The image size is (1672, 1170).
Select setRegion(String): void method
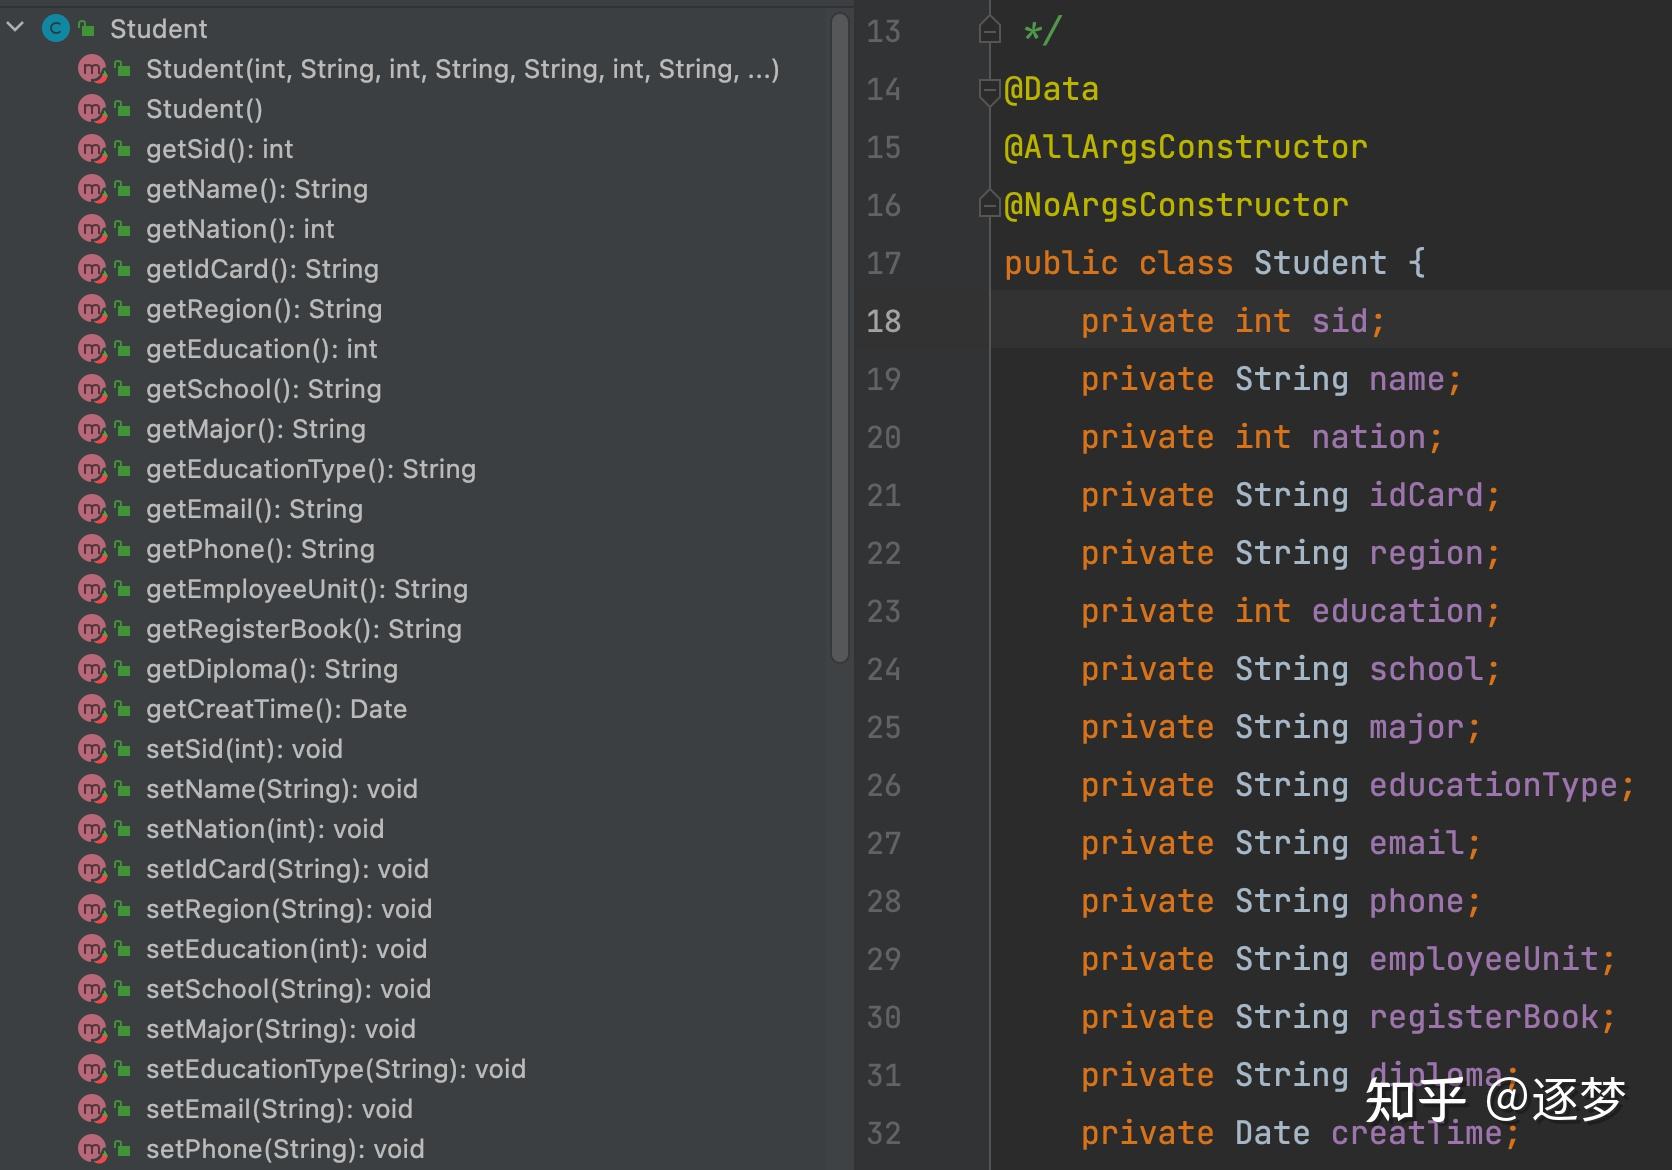click(289, 909)
